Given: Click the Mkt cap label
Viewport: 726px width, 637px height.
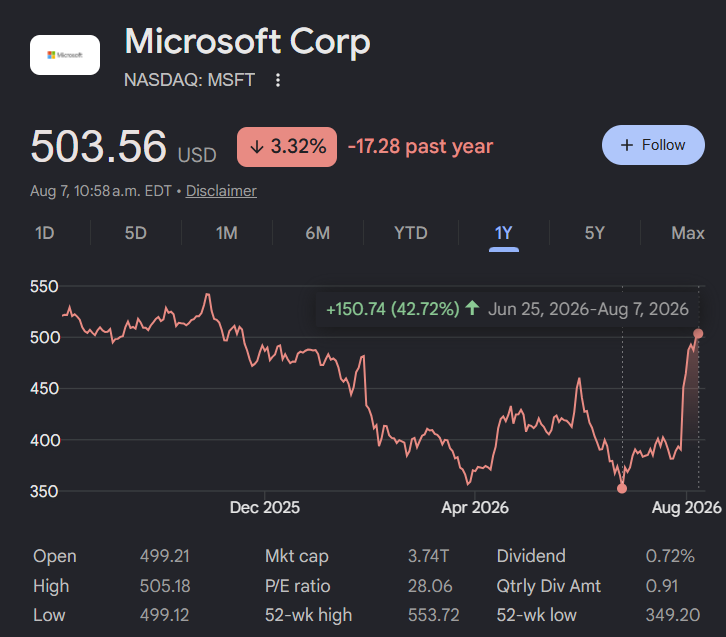Looking at the screenshot, I should (x=297, y=556).
